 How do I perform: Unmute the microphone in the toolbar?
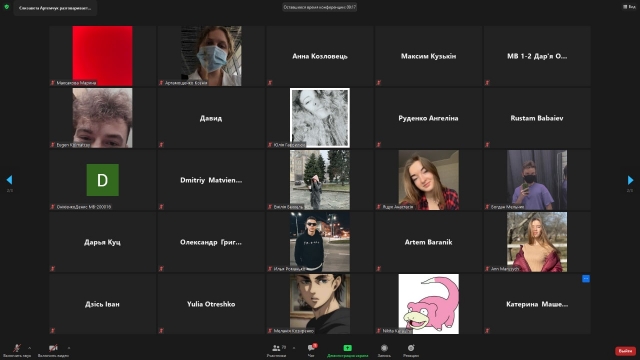coord(17,350)
